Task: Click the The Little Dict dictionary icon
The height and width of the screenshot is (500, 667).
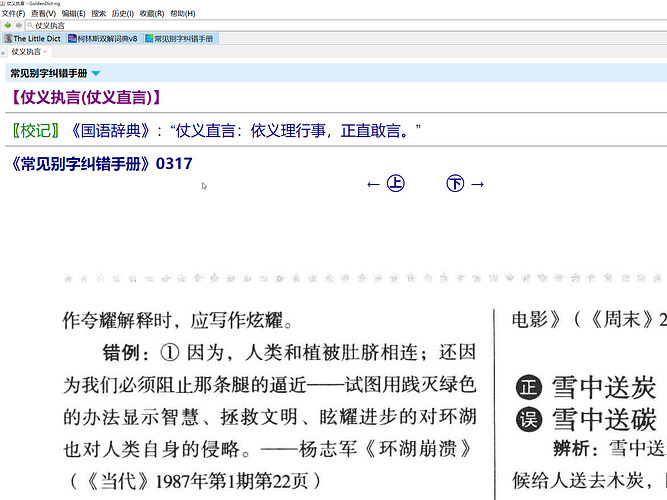Action: 8,39
